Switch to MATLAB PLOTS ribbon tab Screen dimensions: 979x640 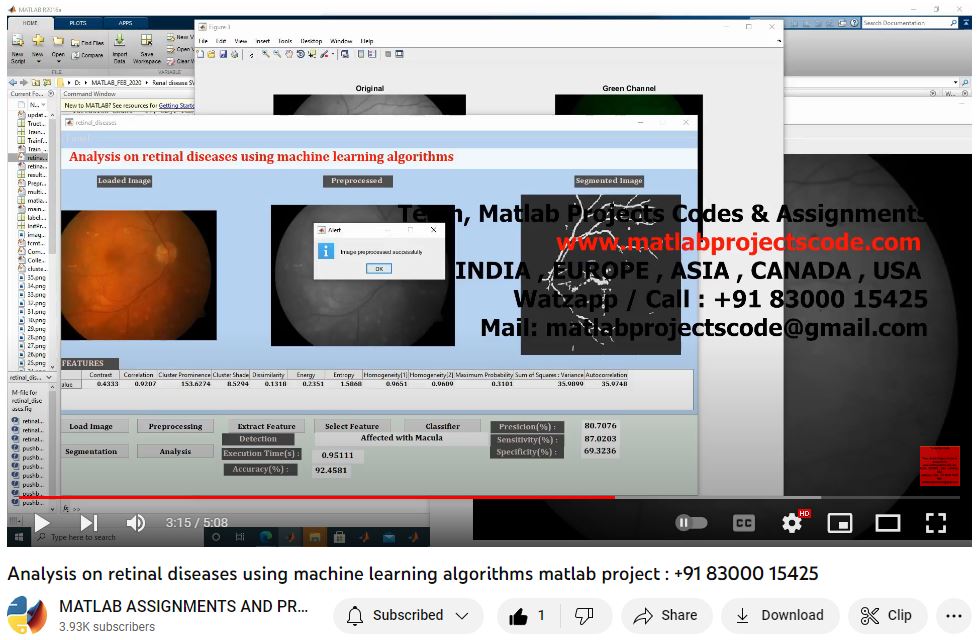pos(78,22)
